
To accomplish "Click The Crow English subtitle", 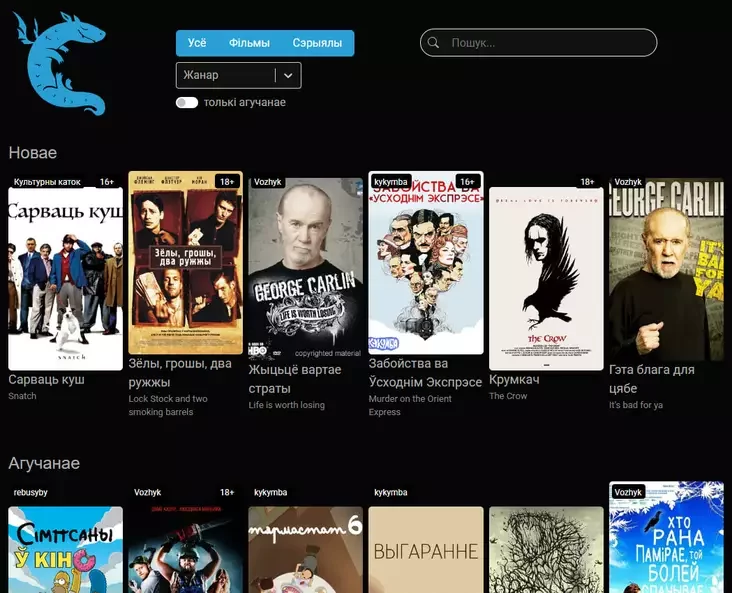I will pyautogui.click(x=508, y=396).
